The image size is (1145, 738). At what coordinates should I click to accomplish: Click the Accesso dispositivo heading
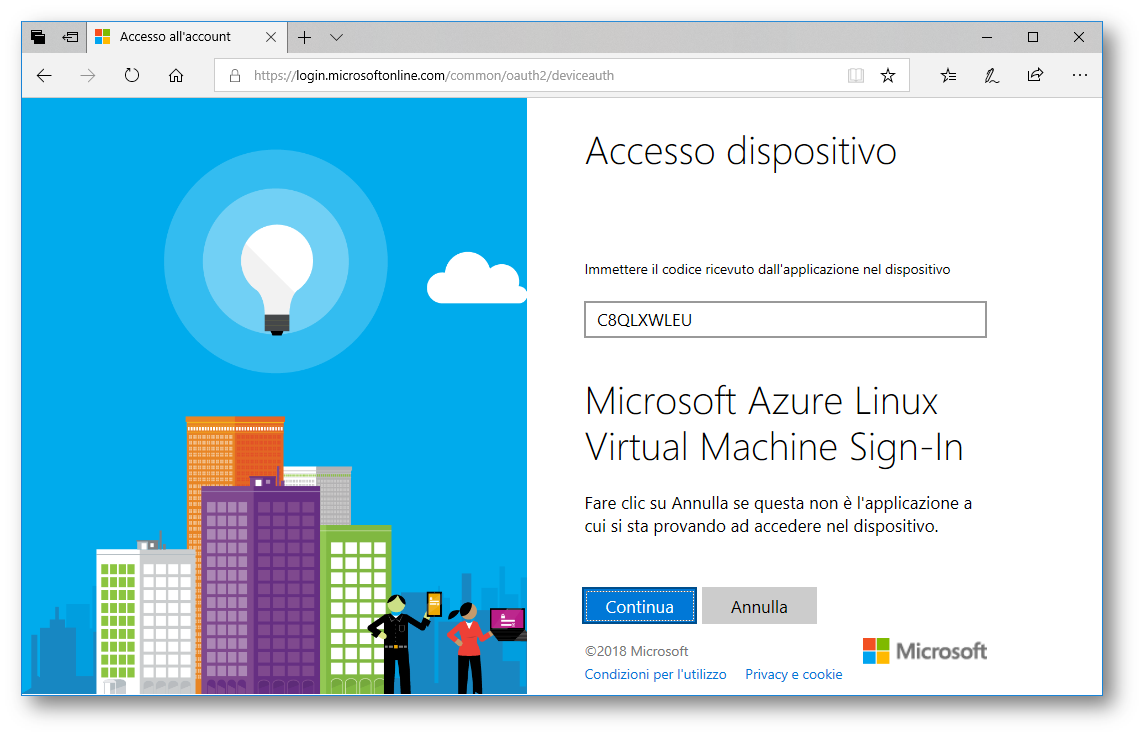pos(740,152)
